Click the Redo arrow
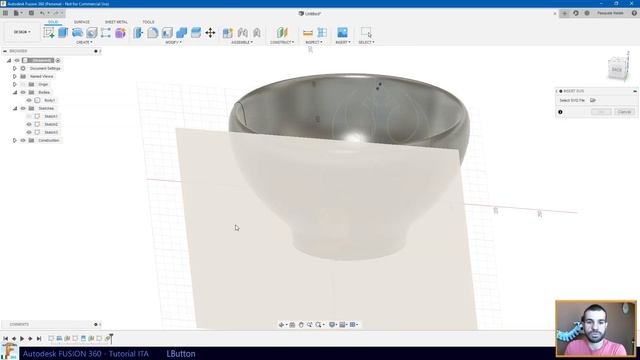Viewport: 640px width, 360px height. pos(56,13)
